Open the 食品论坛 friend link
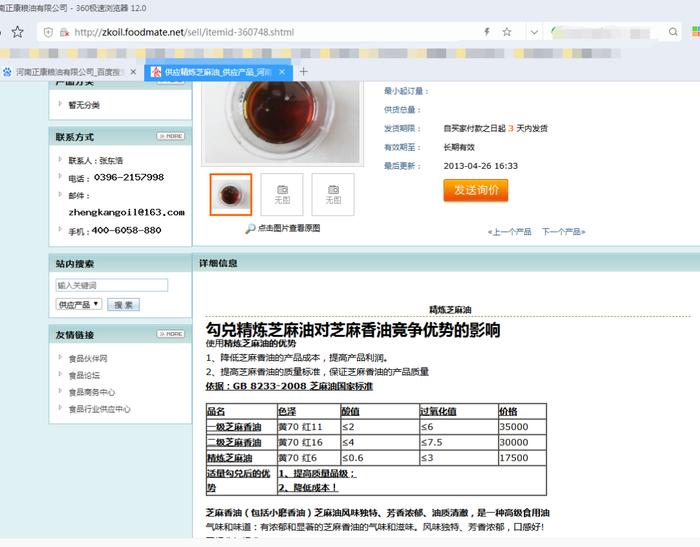This screenshot has height=547, width=700. tap(84, 376)
